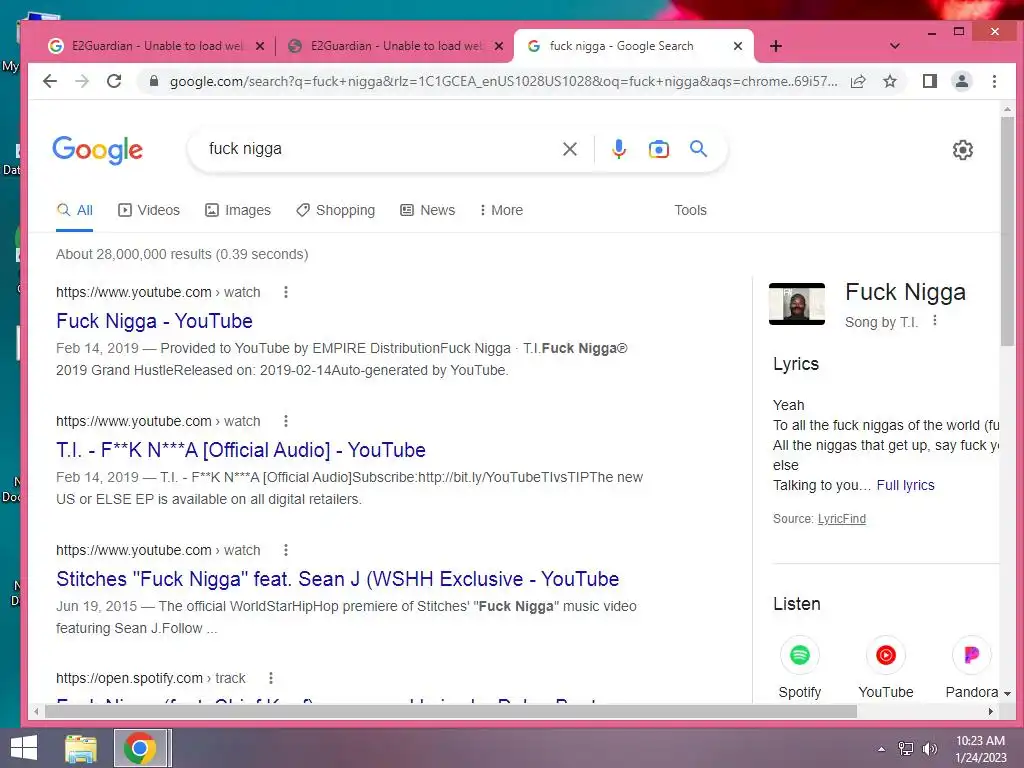Select the All results tab
The height and width of the screenshot is (768, 1024).
[x=74, y=210]
